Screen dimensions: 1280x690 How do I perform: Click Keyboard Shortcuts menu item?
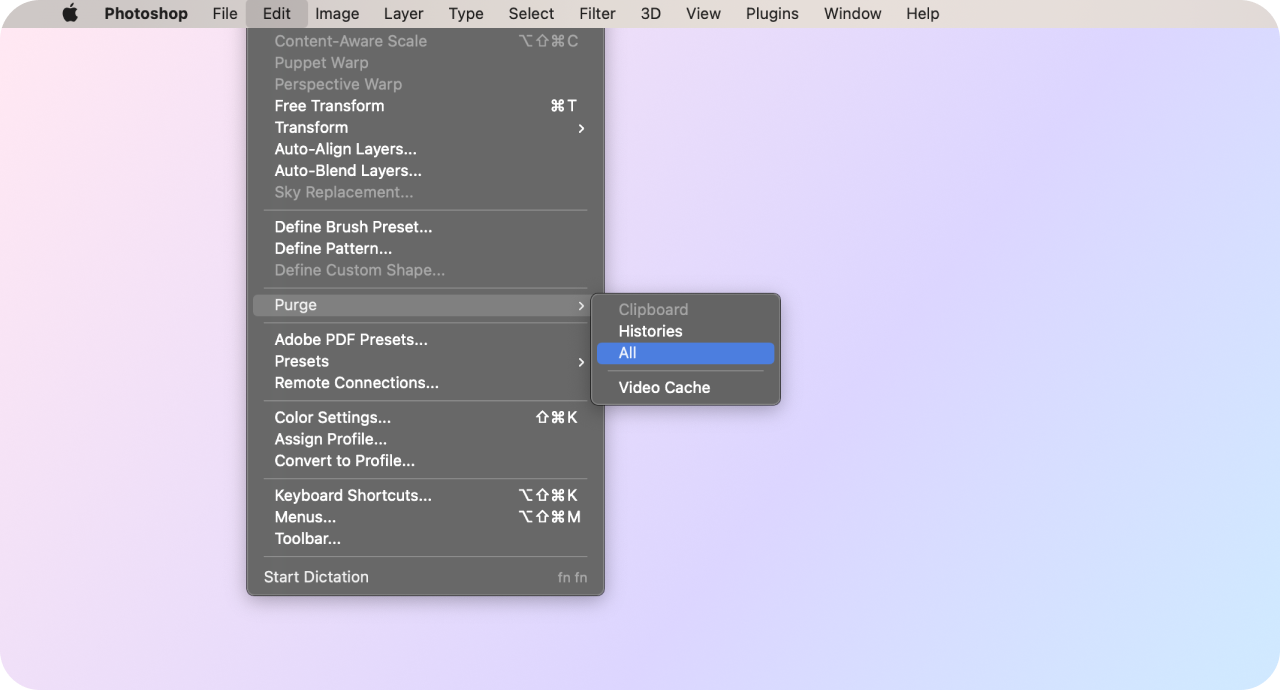353,496
